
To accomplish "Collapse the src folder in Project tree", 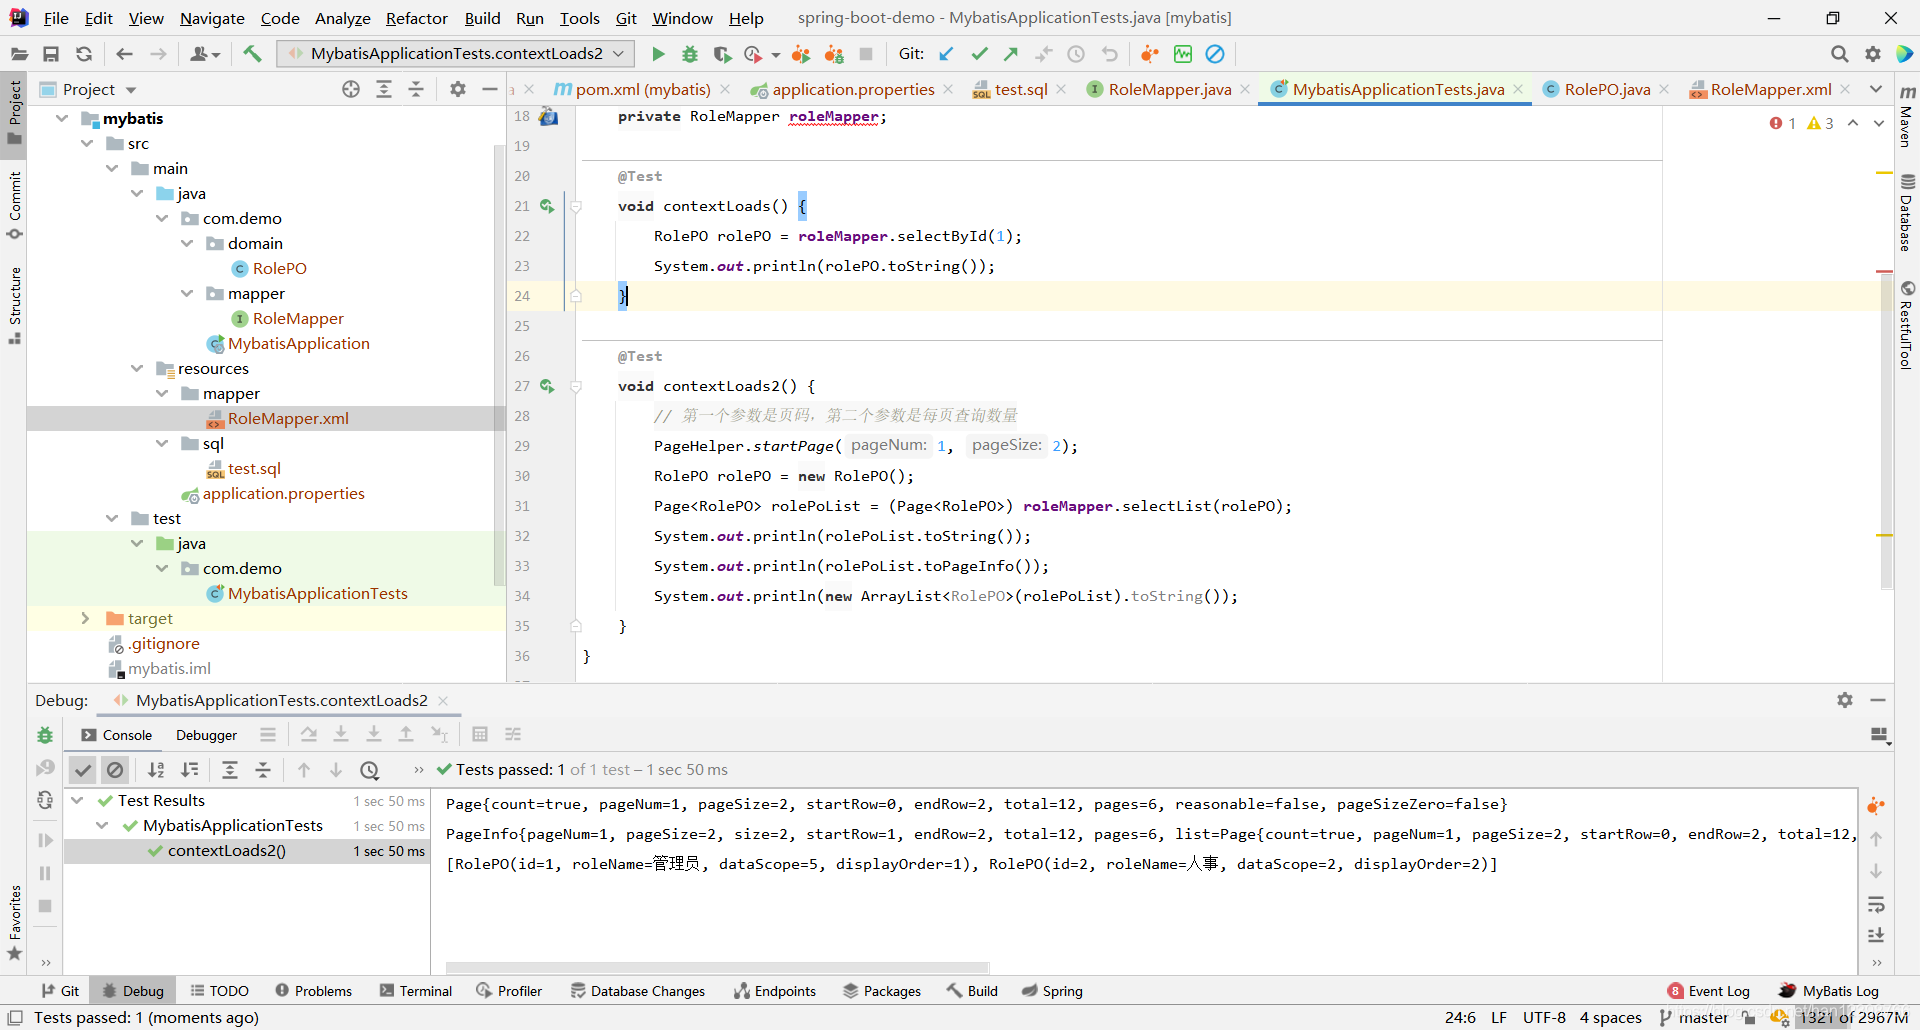I will click(89, 143).
